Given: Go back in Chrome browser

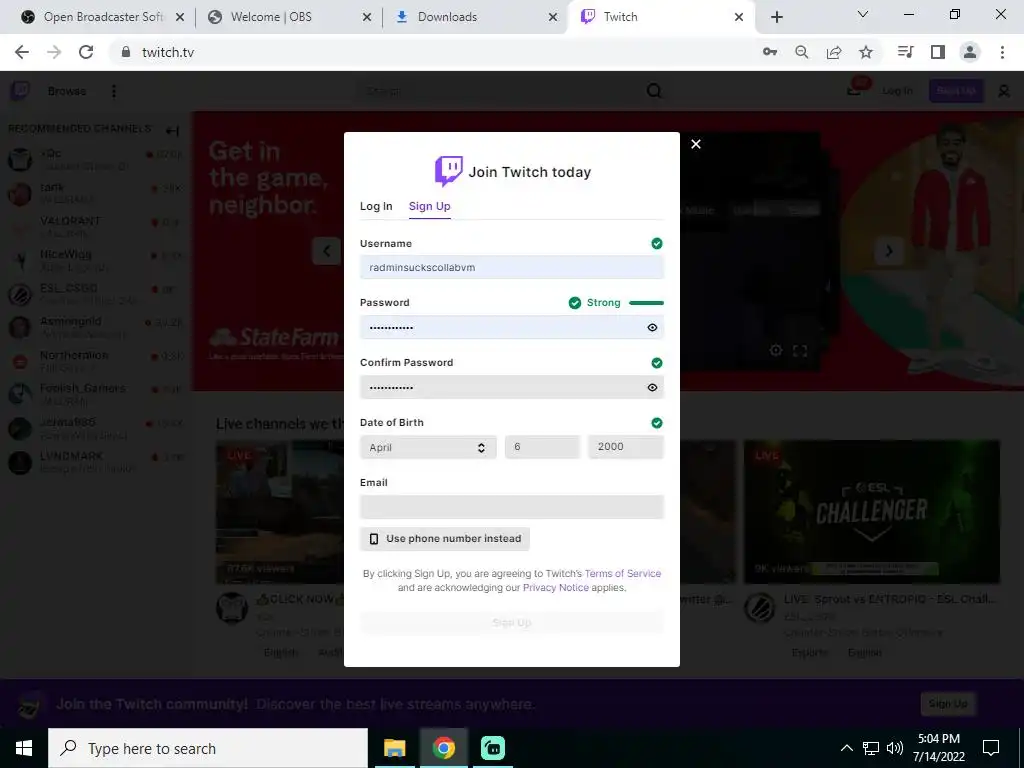Looking at the screenshot, I should 22,52.
